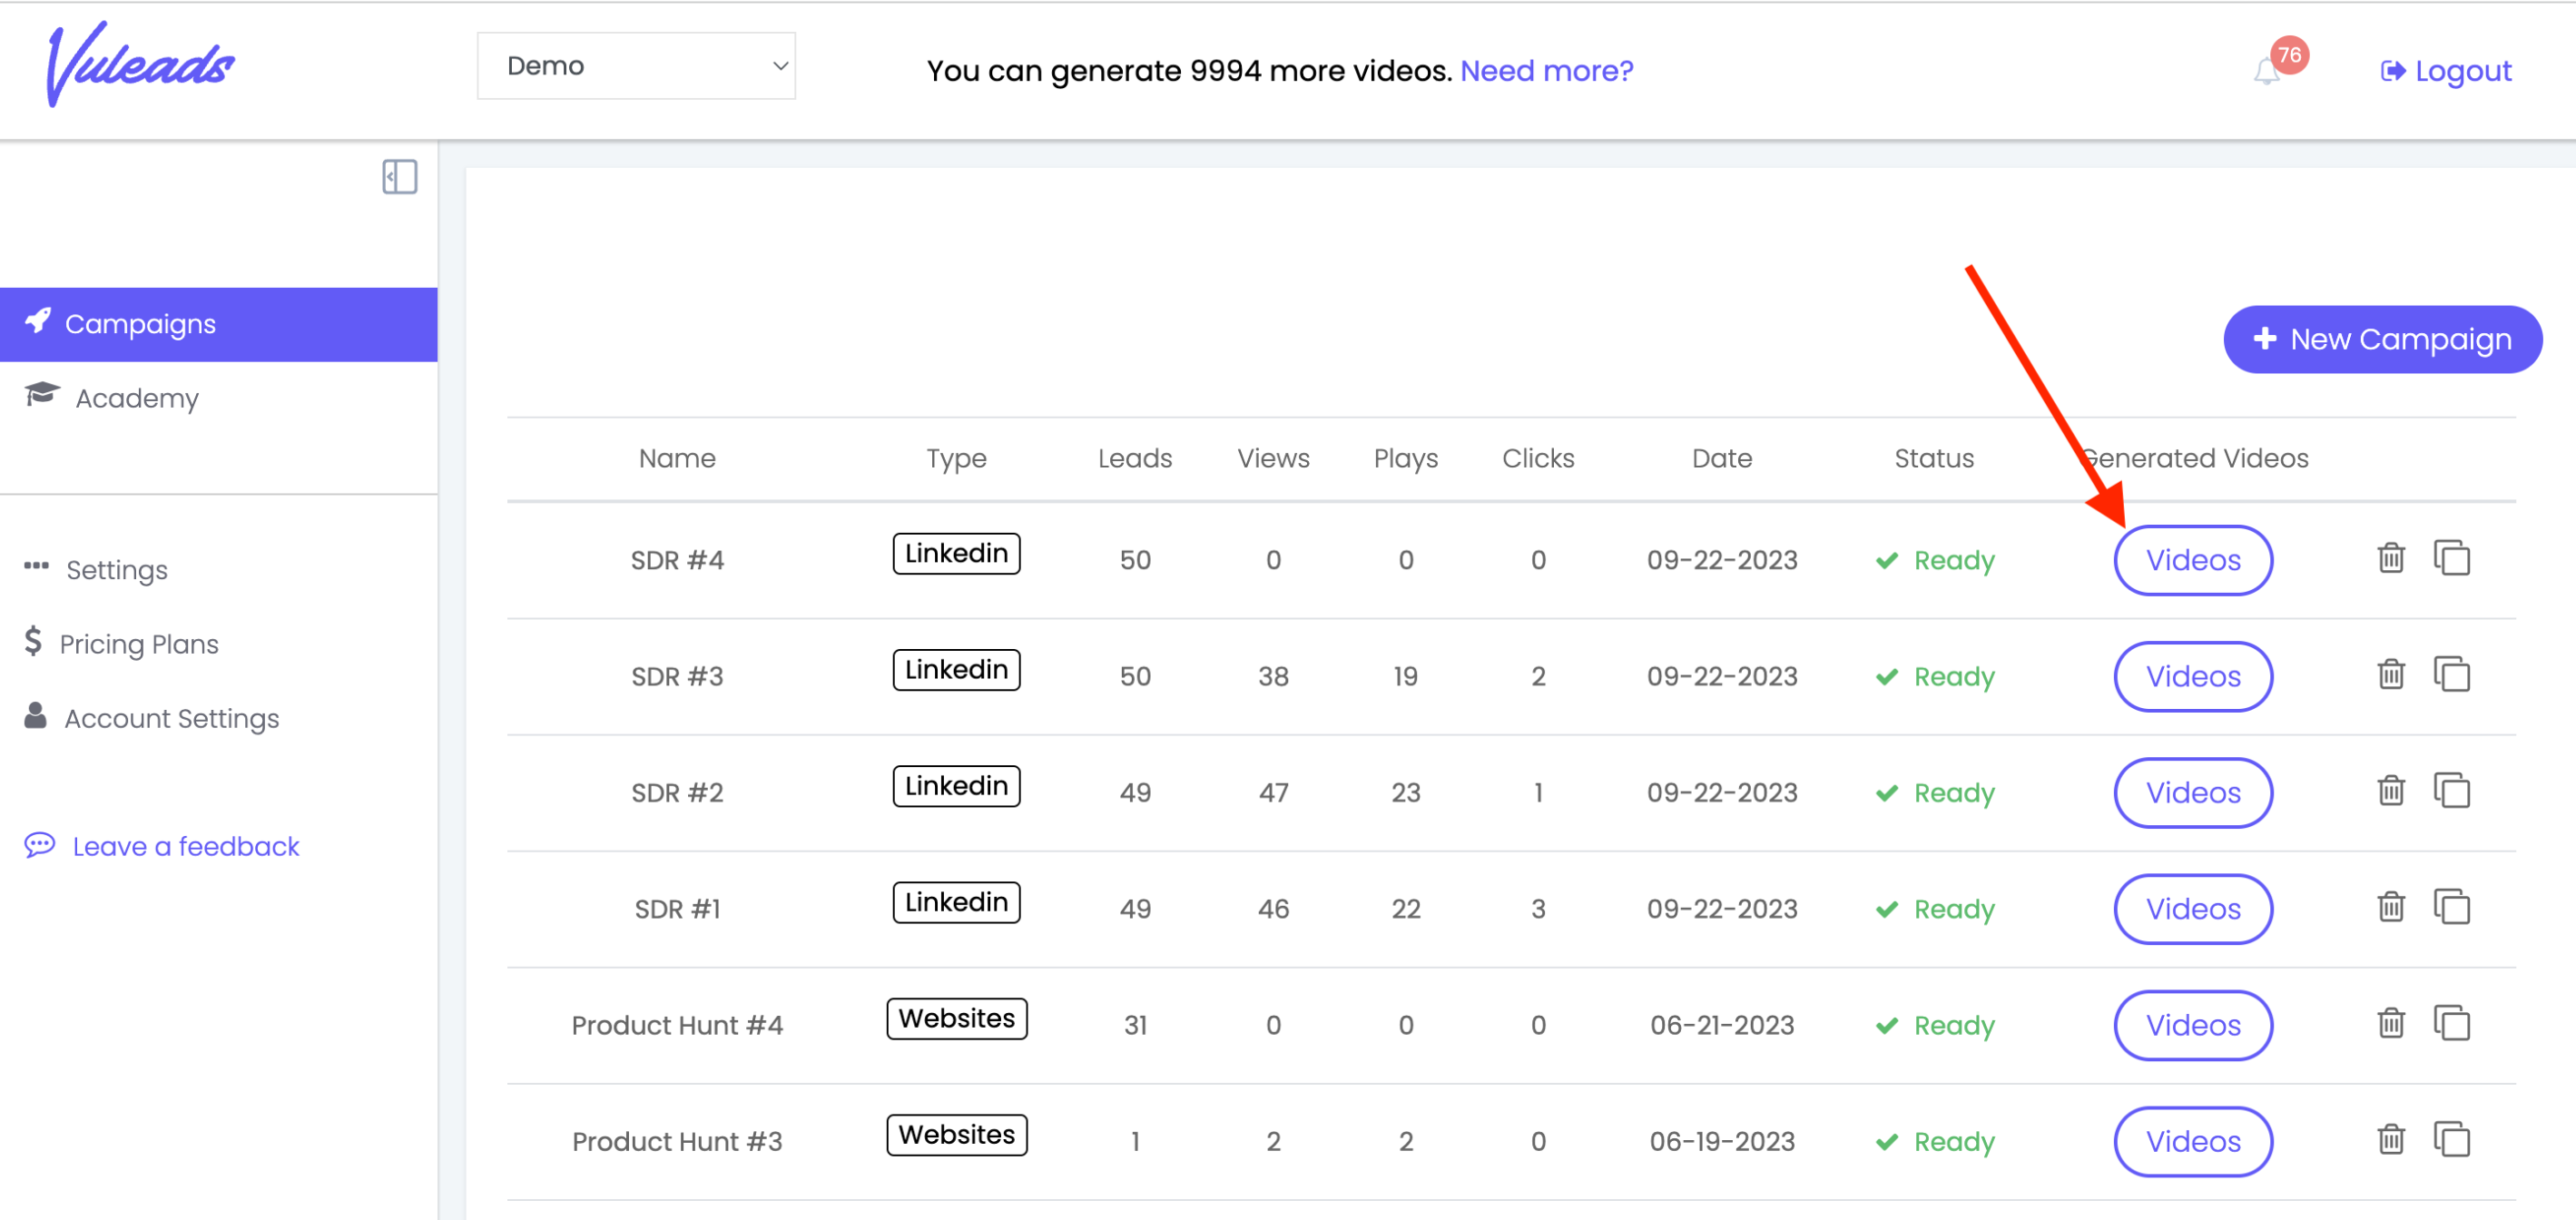Duplicate the SDR #4 campaign
The image size is (2576, 1220).
[2452, 558]
